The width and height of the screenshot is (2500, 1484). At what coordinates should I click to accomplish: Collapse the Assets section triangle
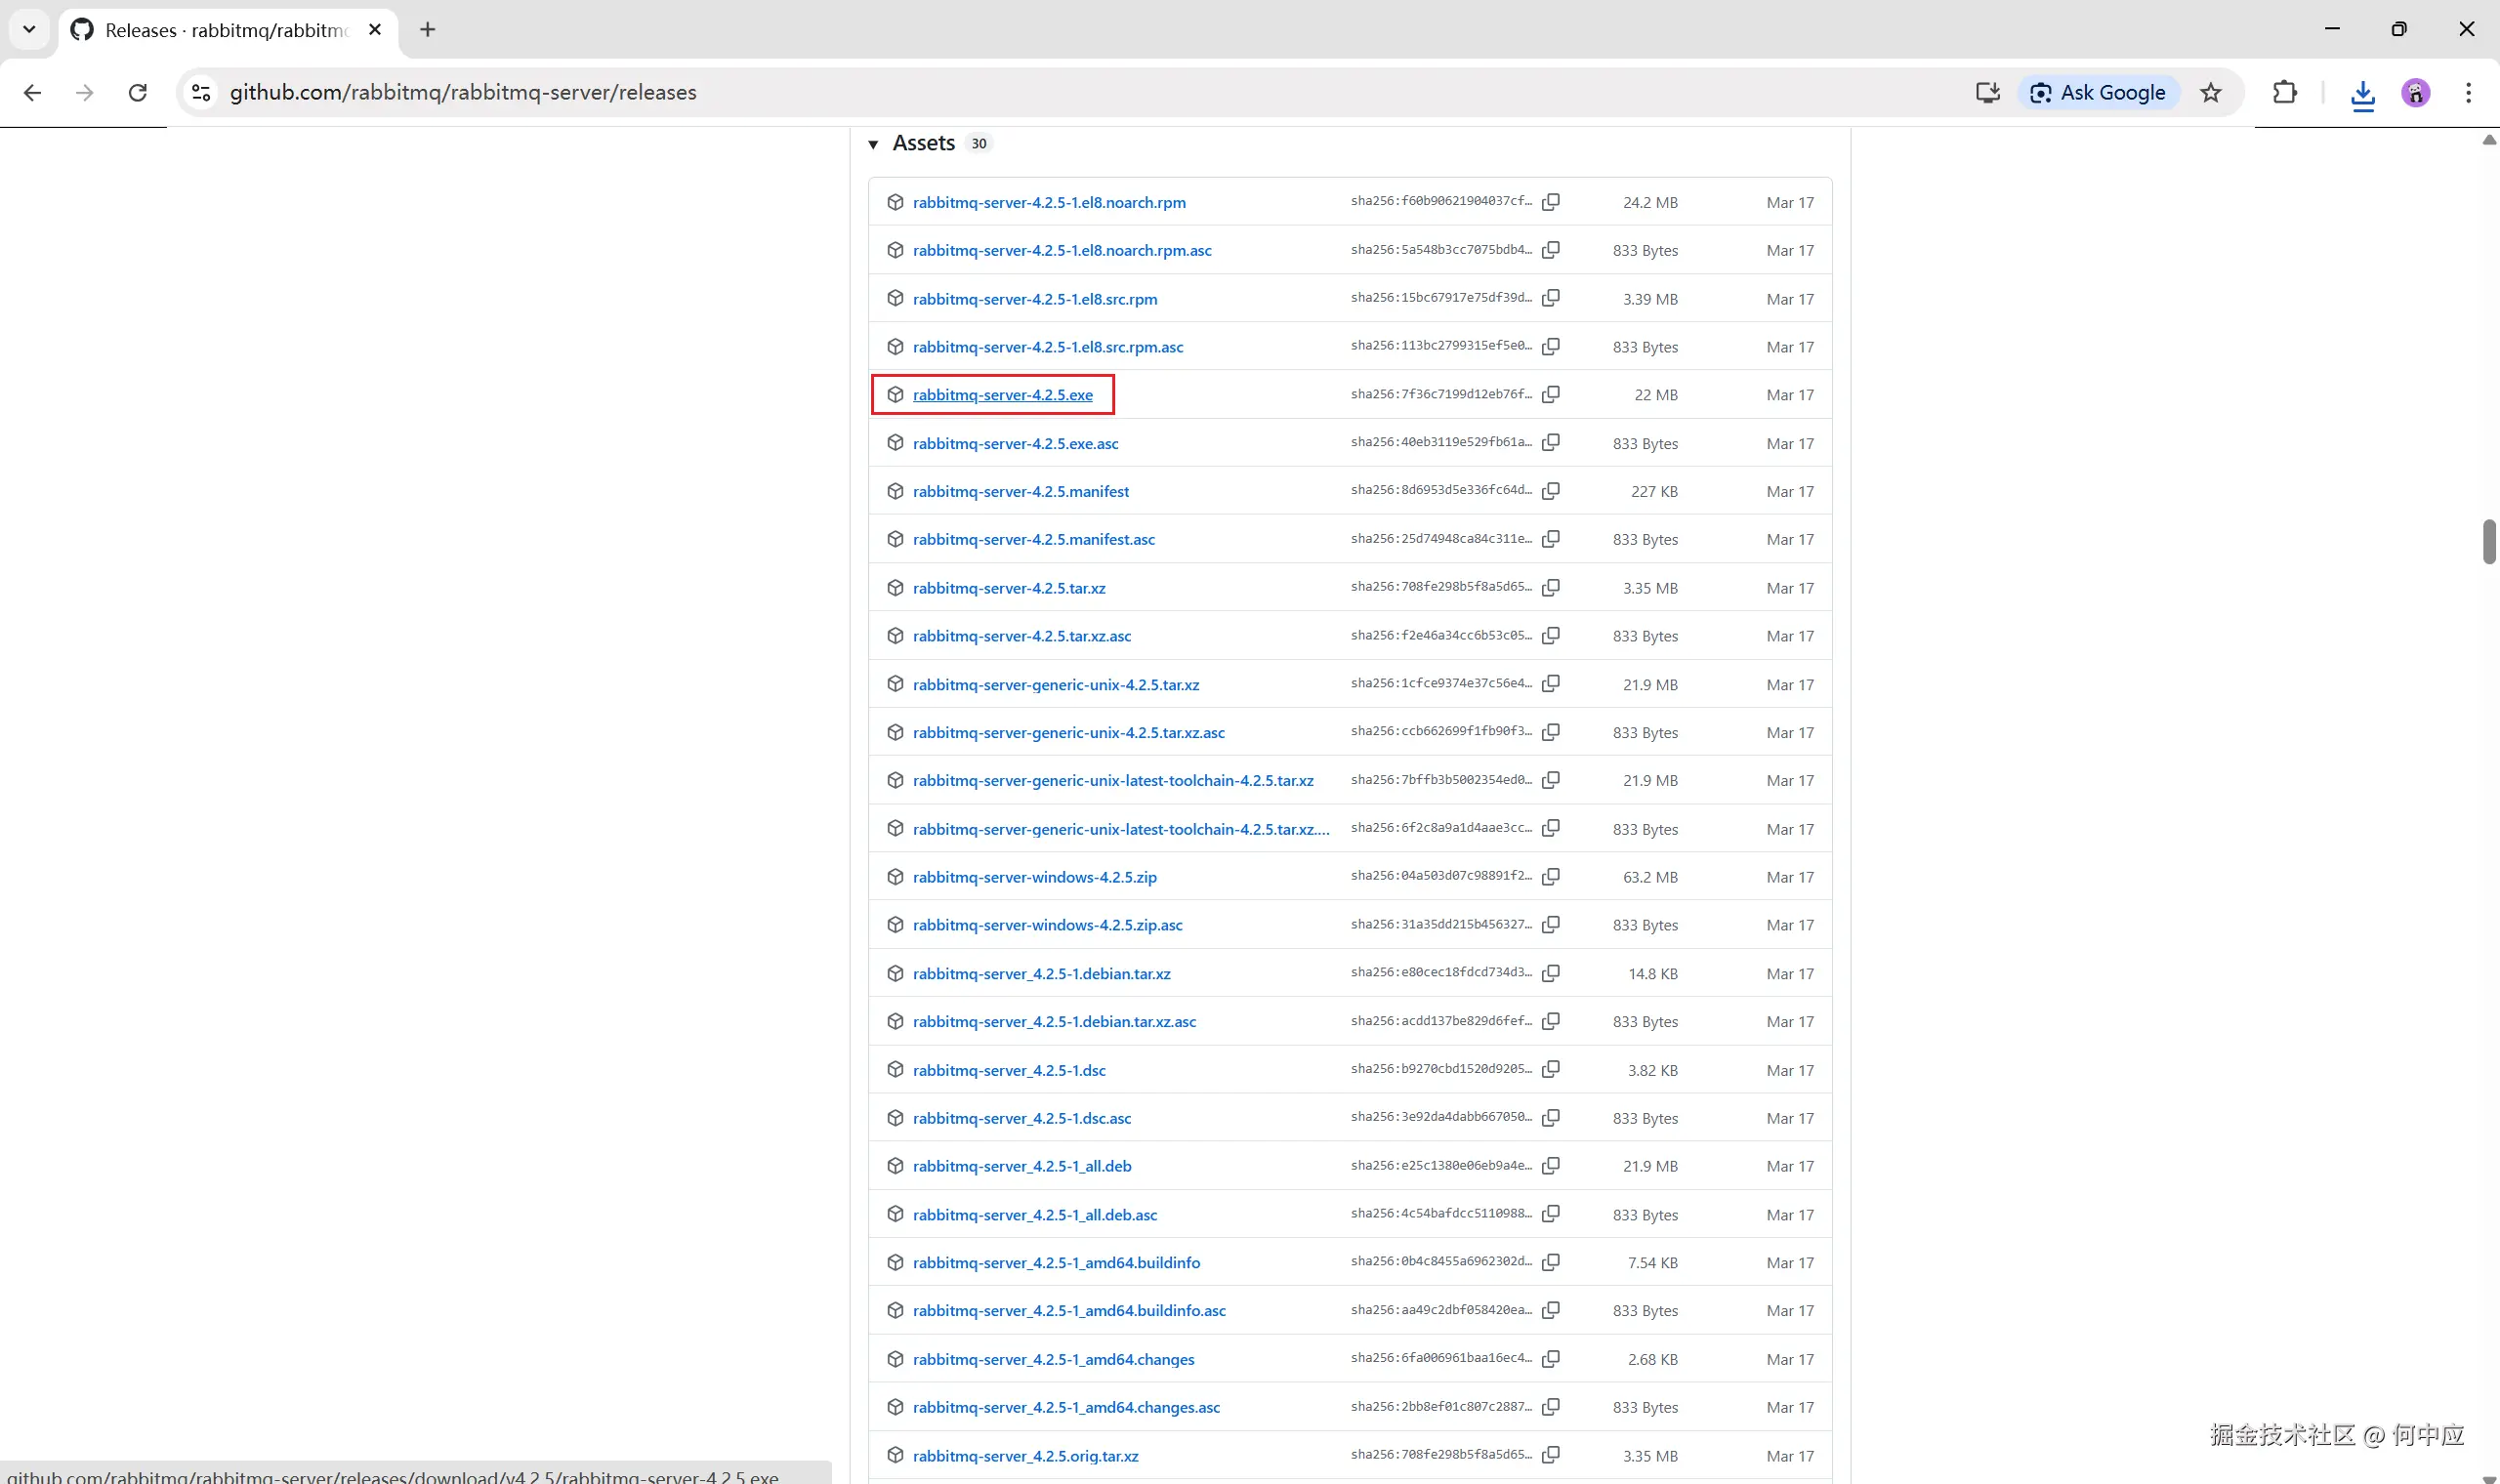pos(873,145)
